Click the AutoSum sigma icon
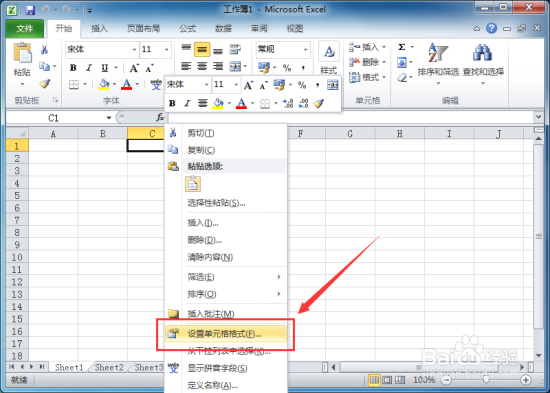 tap(402, 47)
